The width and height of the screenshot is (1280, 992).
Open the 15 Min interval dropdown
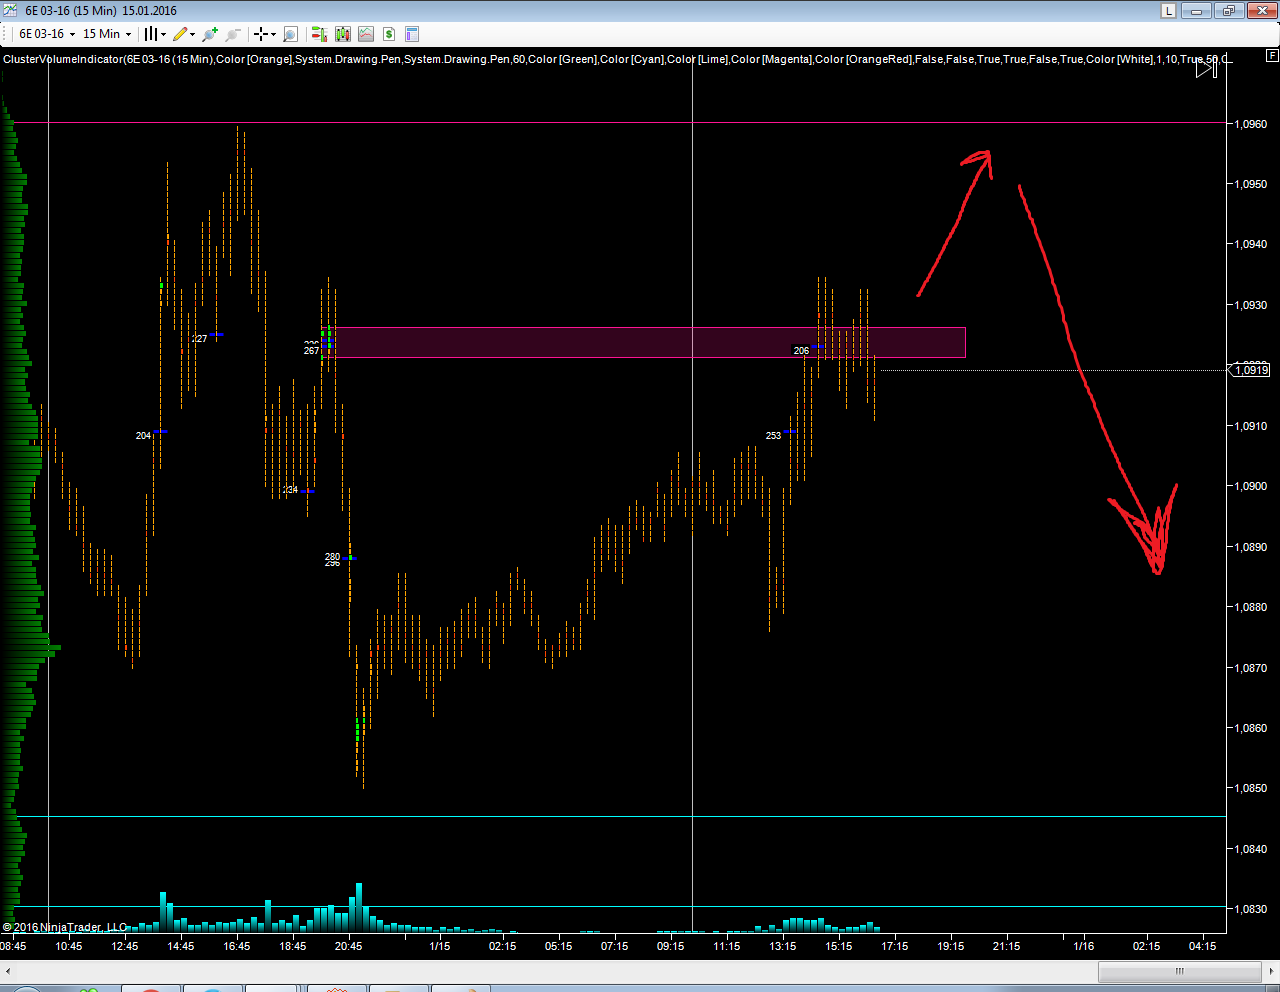coord(107,34)
